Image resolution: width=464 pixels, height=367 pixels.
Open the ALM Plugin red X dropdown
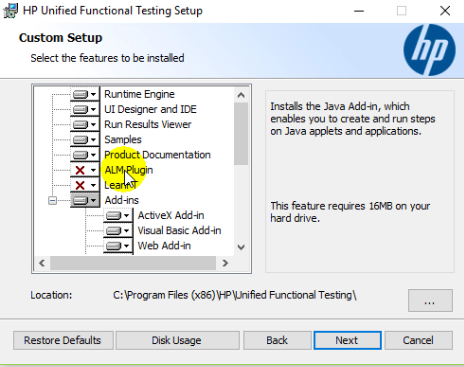click(85, 170)
